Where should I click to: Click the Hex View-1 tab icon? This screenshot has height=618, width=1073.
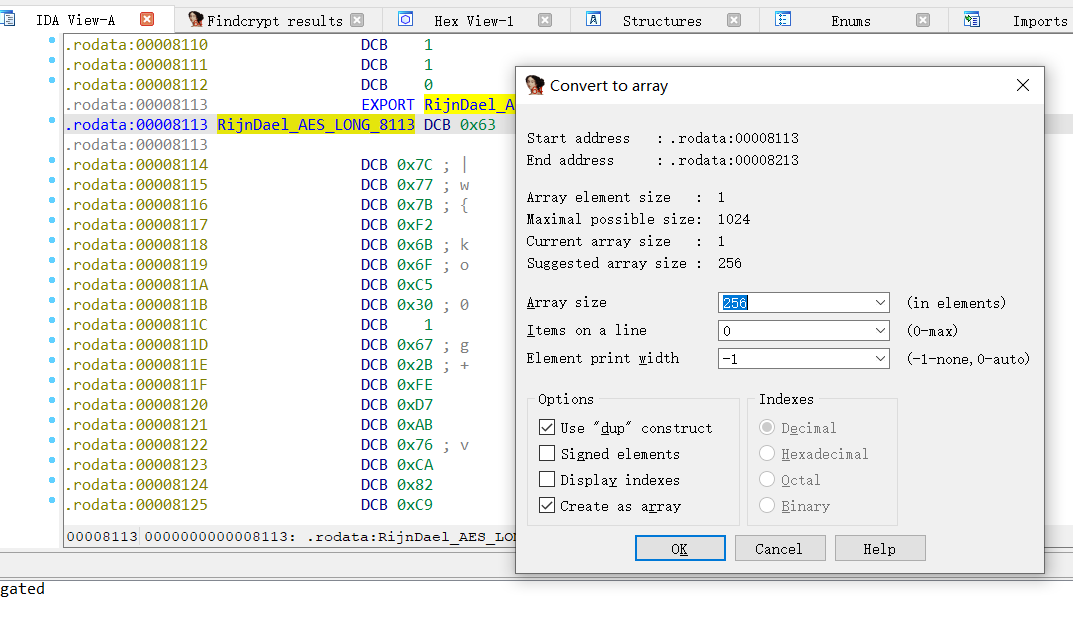[x=405, y=20]
